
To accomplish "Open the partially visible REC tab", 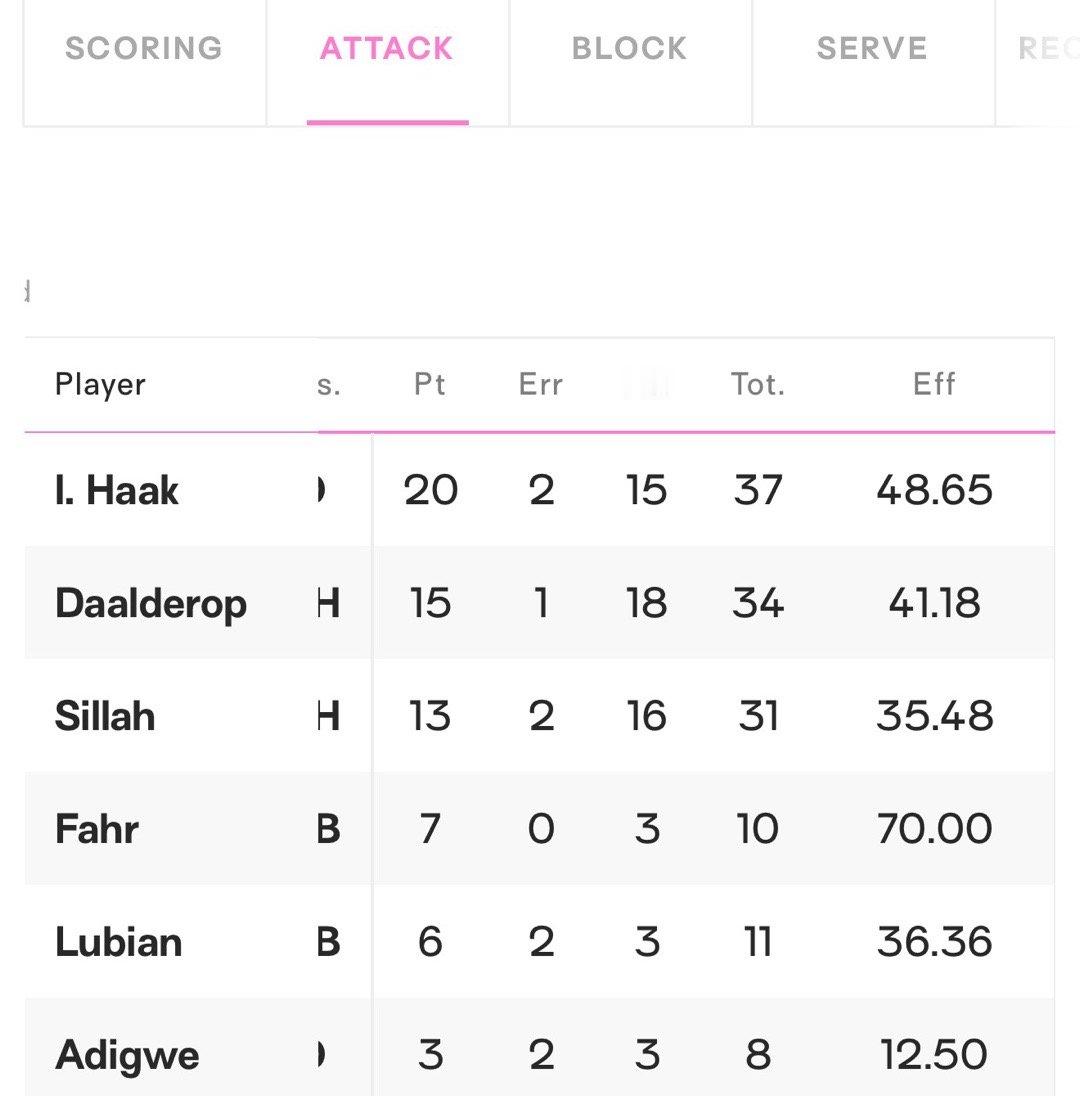I will tap(1046, 49).
